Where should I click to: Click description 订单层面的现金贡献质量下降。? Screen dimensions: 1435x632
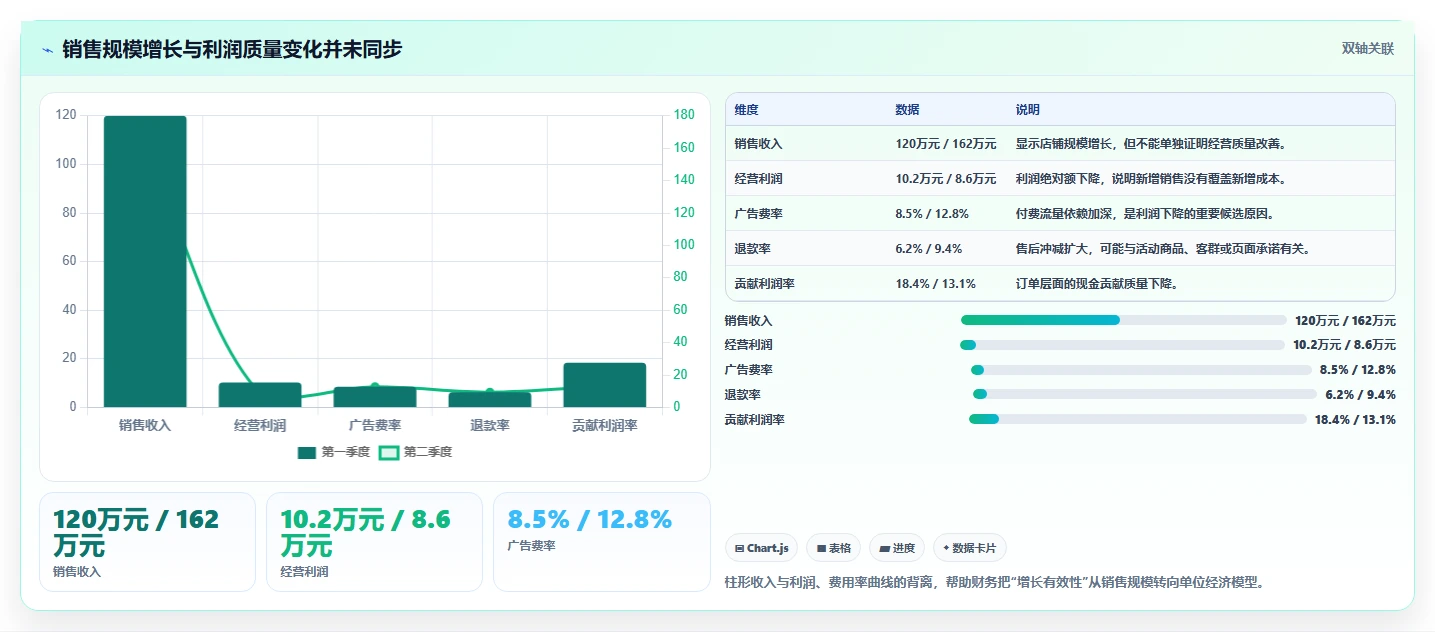click(1097, 284)
